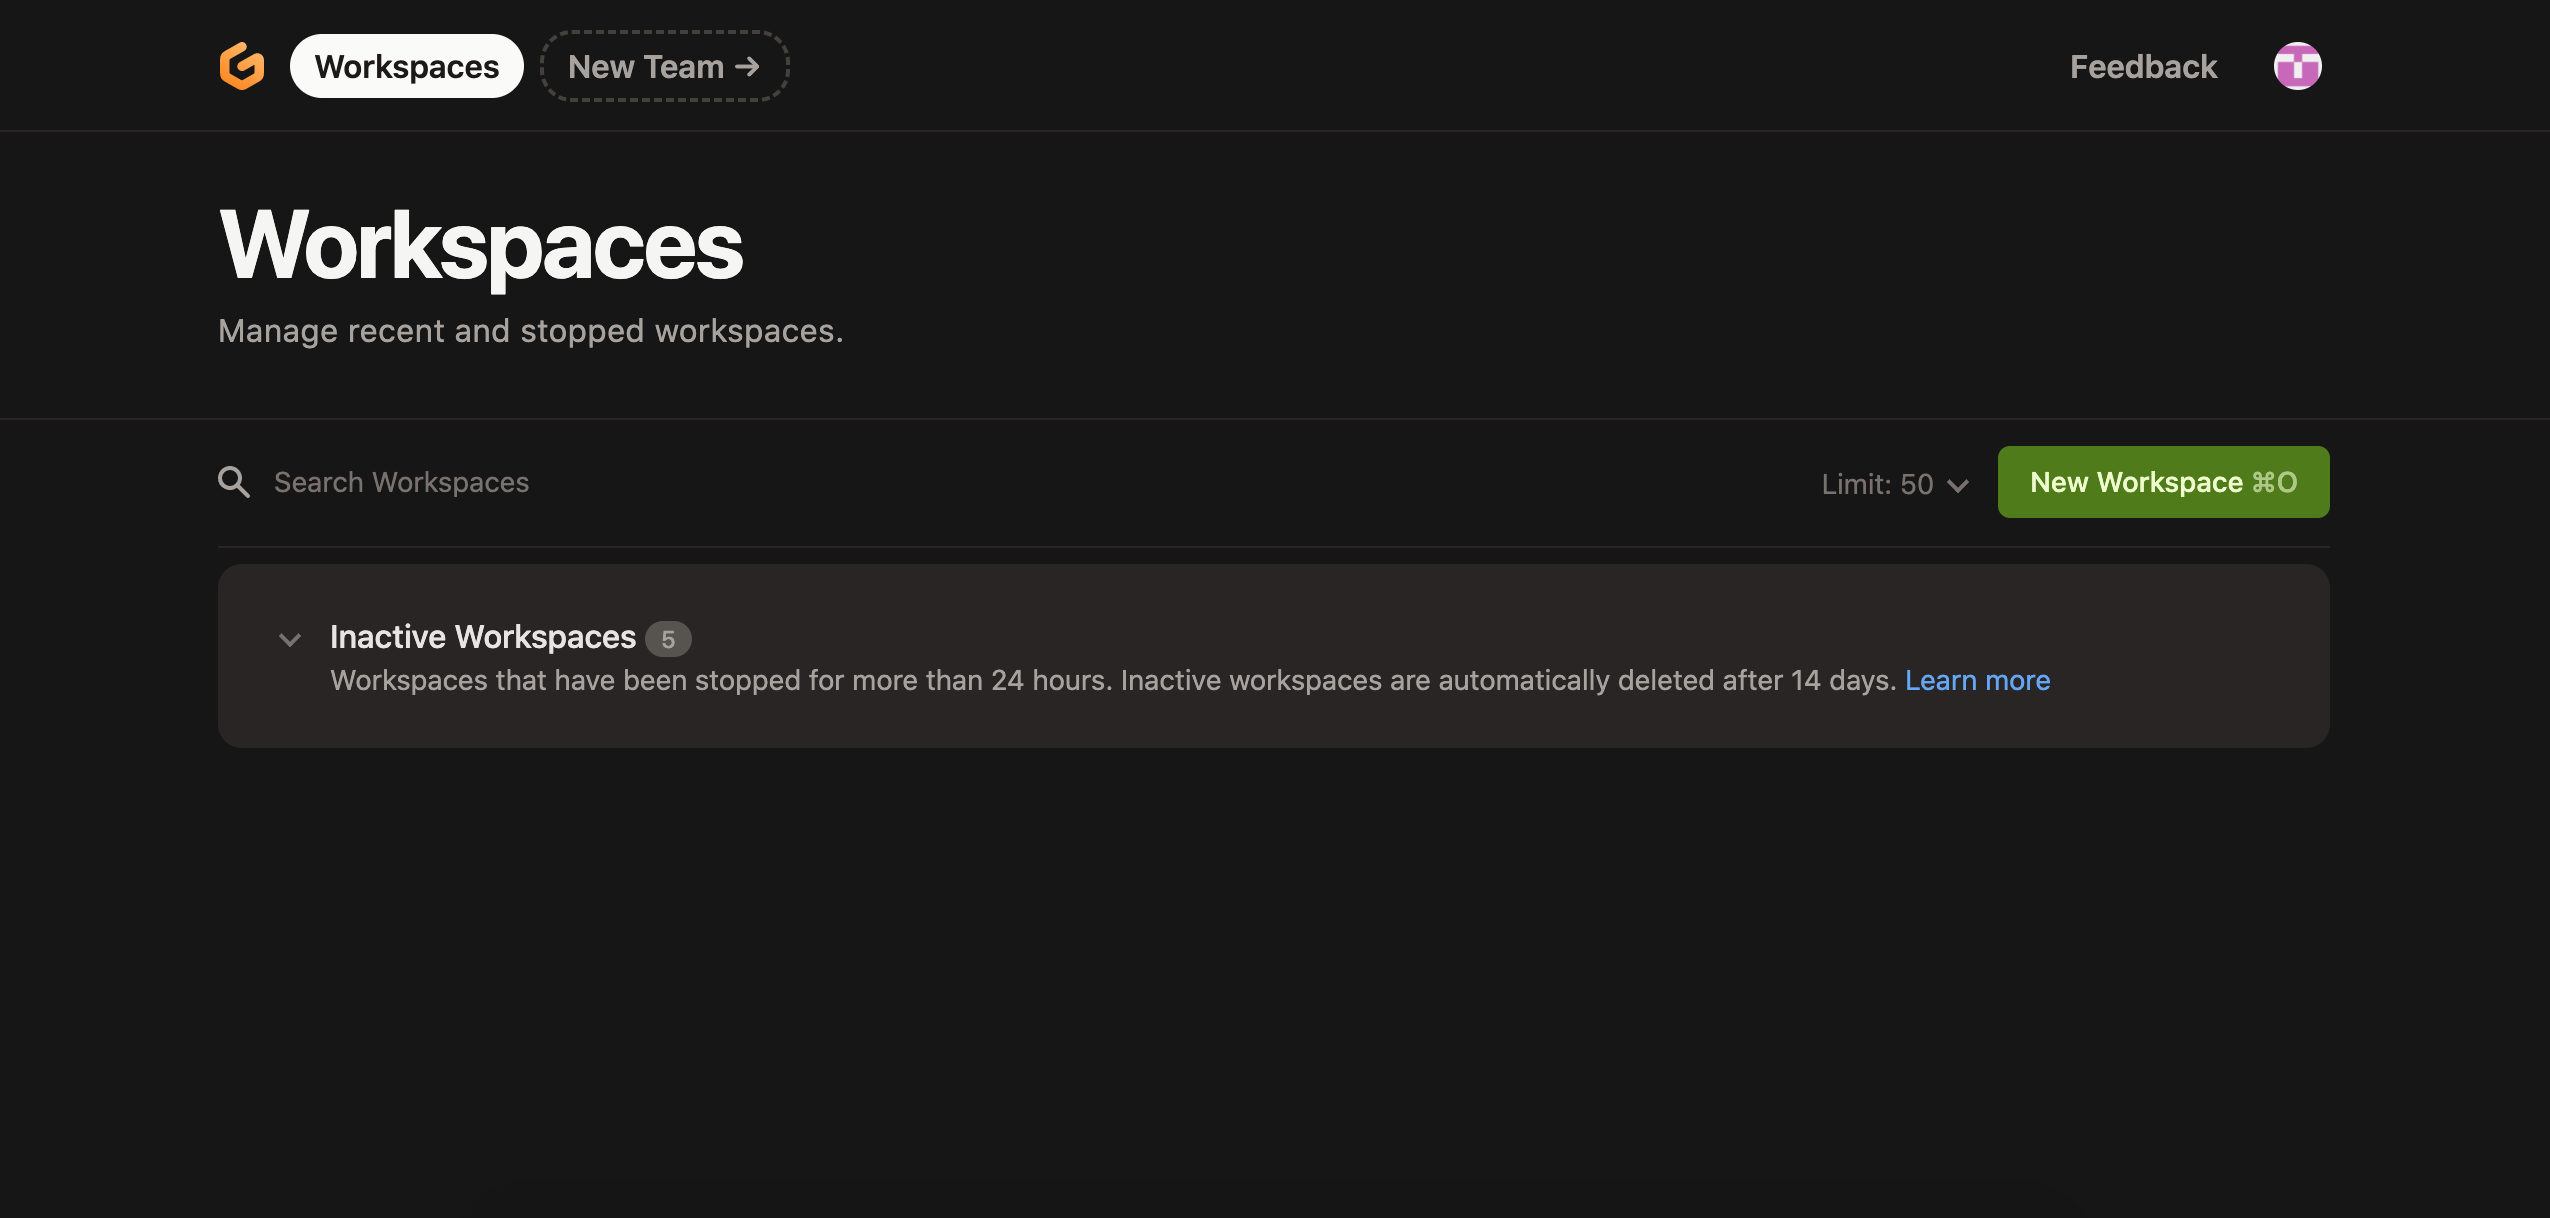2550x1218 pixels.
Task: Switch to the Workspaces tab
Action: coord(406,66)
